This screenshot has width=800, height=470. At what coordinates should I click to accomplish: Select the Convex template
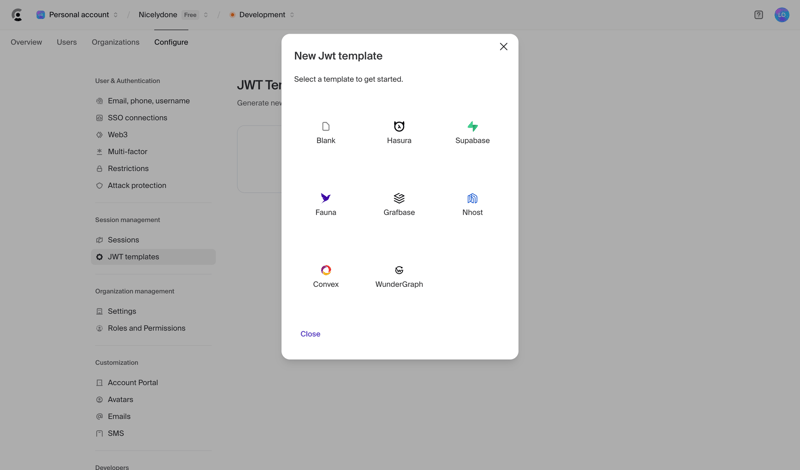click(326, 277)
